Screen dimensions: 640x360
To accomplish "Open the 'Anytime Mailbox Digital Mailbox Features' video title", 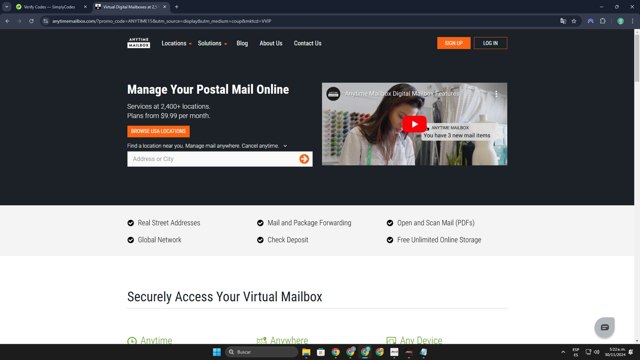I will pyautogui.click(x=402, y=94).
